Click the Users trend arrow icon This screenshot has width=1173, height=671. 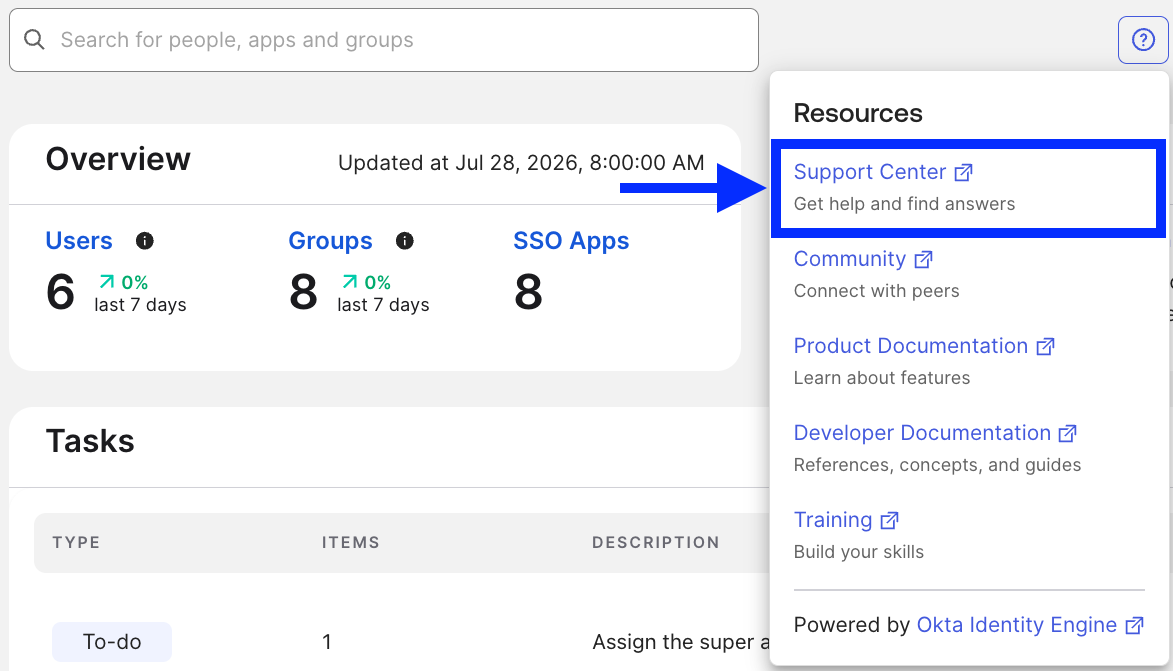[107, 282]
